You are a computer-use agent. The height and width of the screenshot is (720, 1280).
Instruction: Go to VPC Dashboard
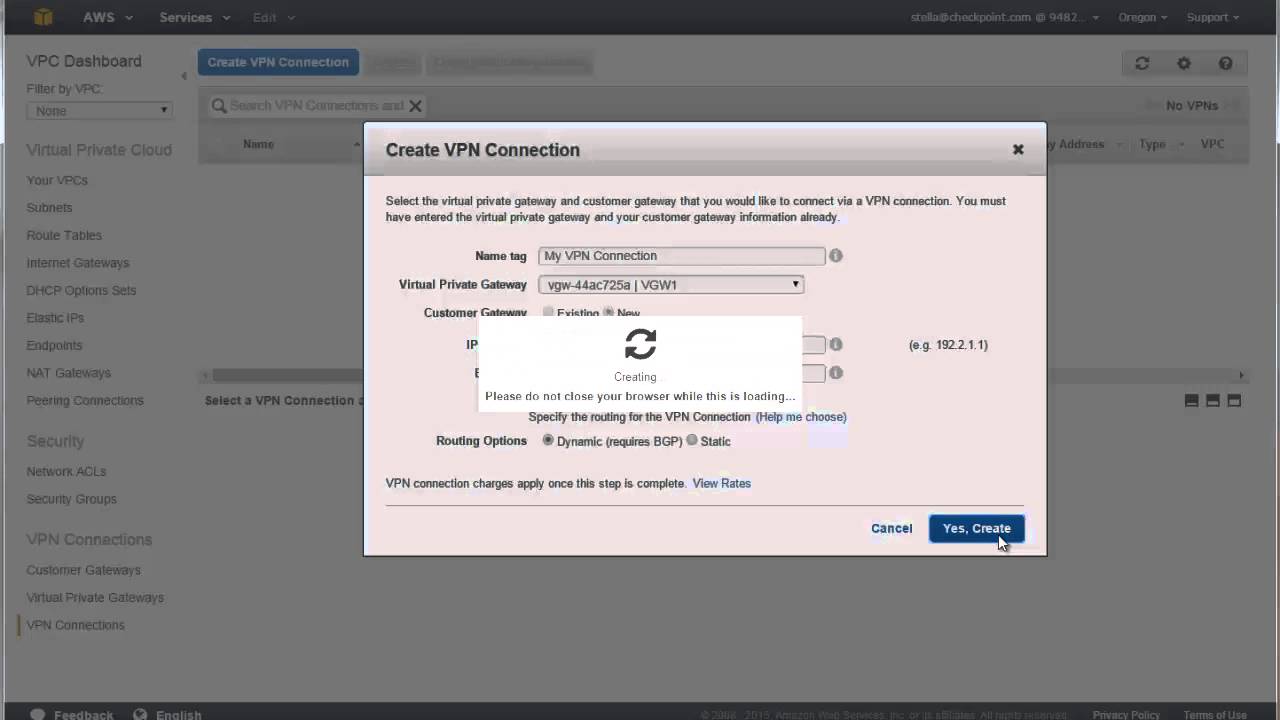click(84, 61)
